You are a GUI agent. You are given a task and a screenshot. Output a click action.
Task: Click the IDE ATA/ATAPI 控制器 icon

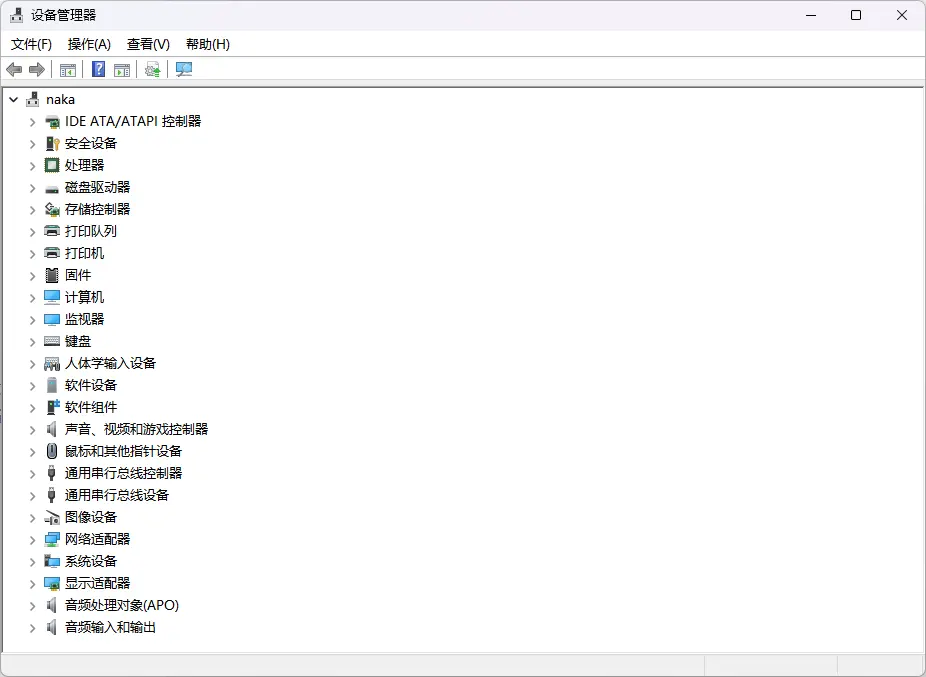point(52,122)
